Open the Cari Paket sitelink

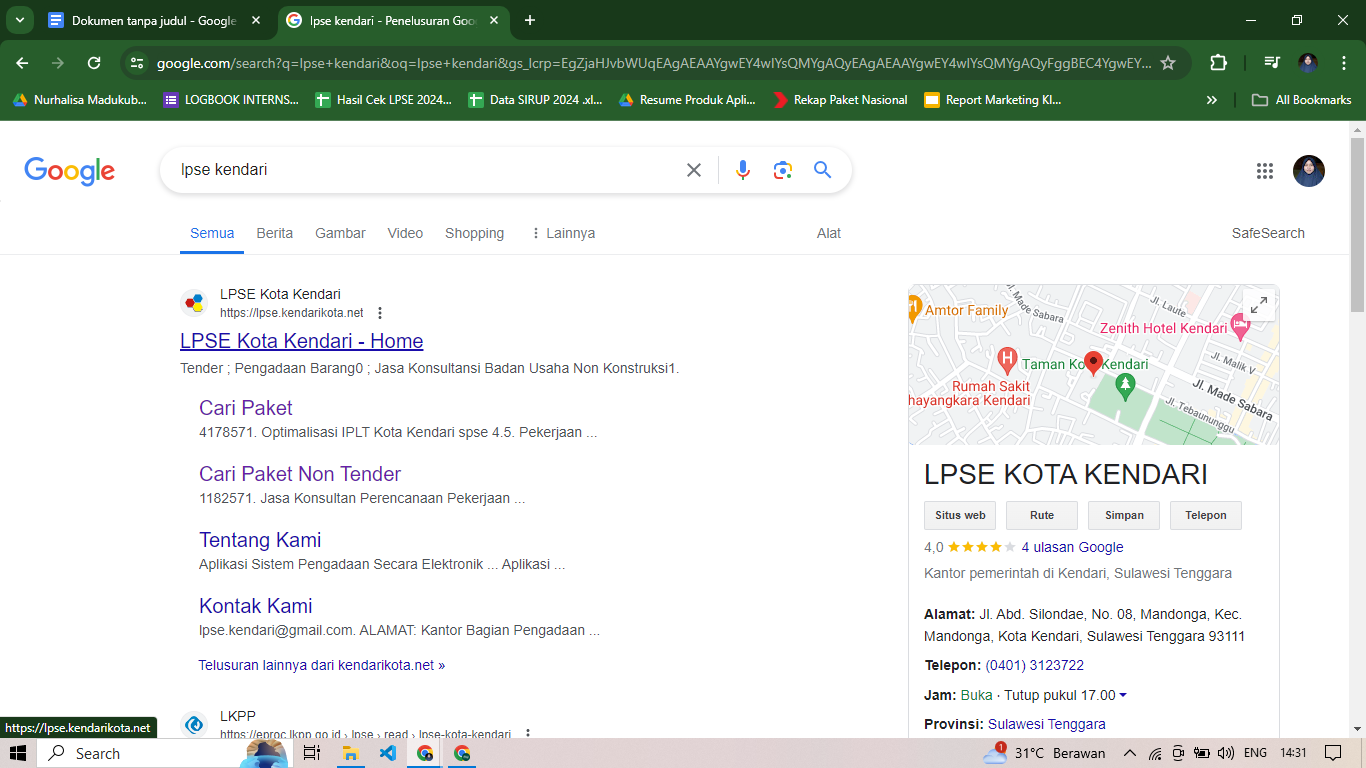(x=246, y=408)
